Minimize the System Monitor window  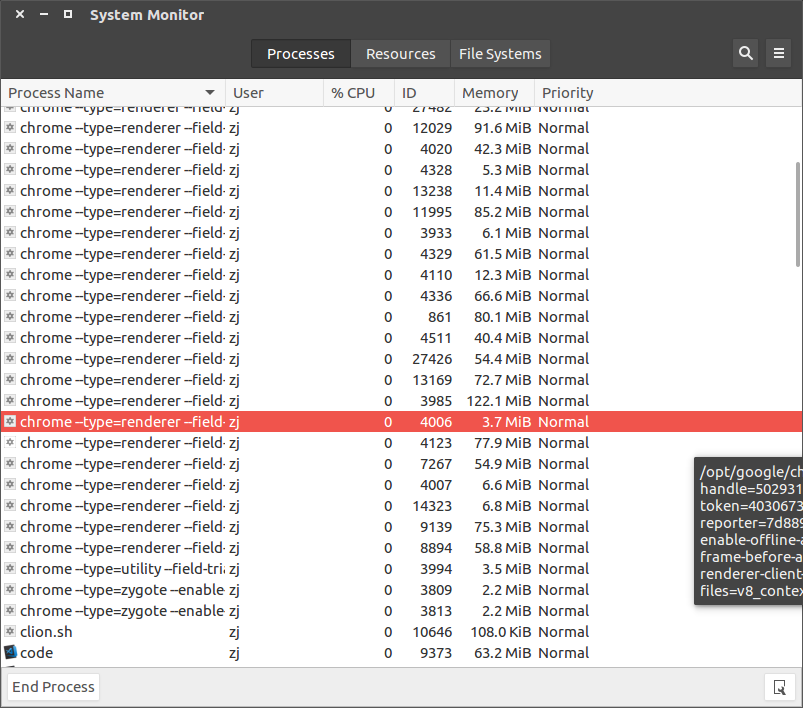(44, 14)
